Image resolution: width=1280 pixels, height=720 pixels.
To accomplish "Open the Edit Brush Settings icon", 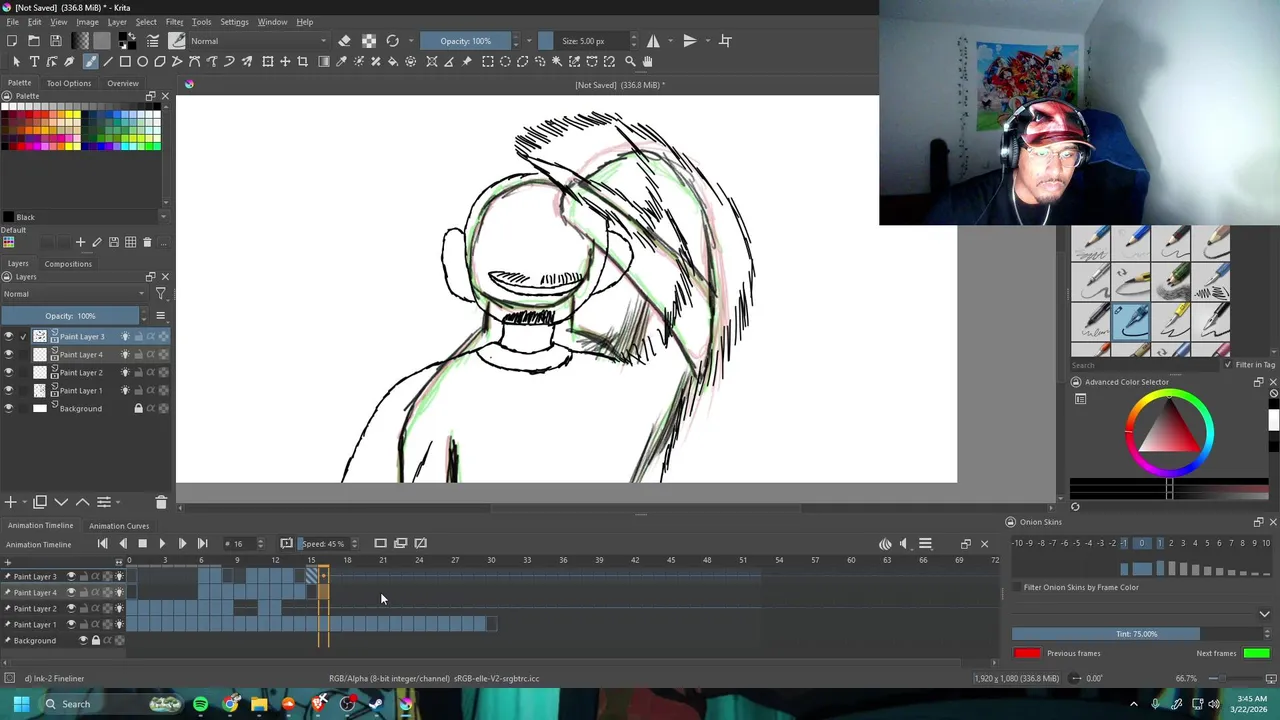I will pos(153,41).
